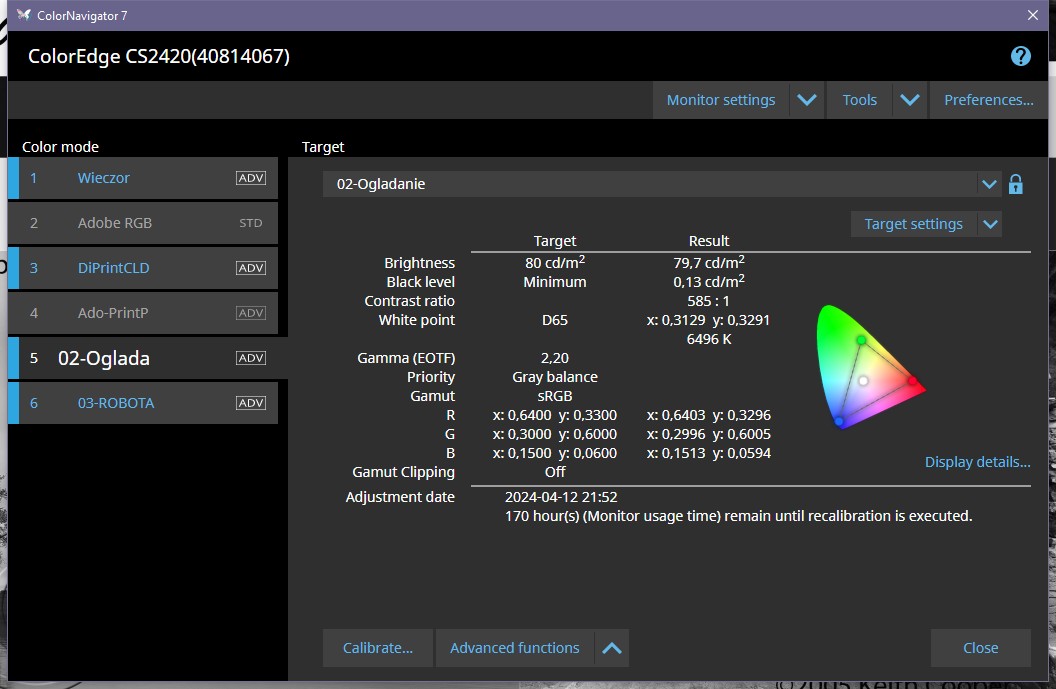Select the 03-ROBOTA color mode
The width and height of the screenshot is (1056, 689).
(x=116, y=403)
